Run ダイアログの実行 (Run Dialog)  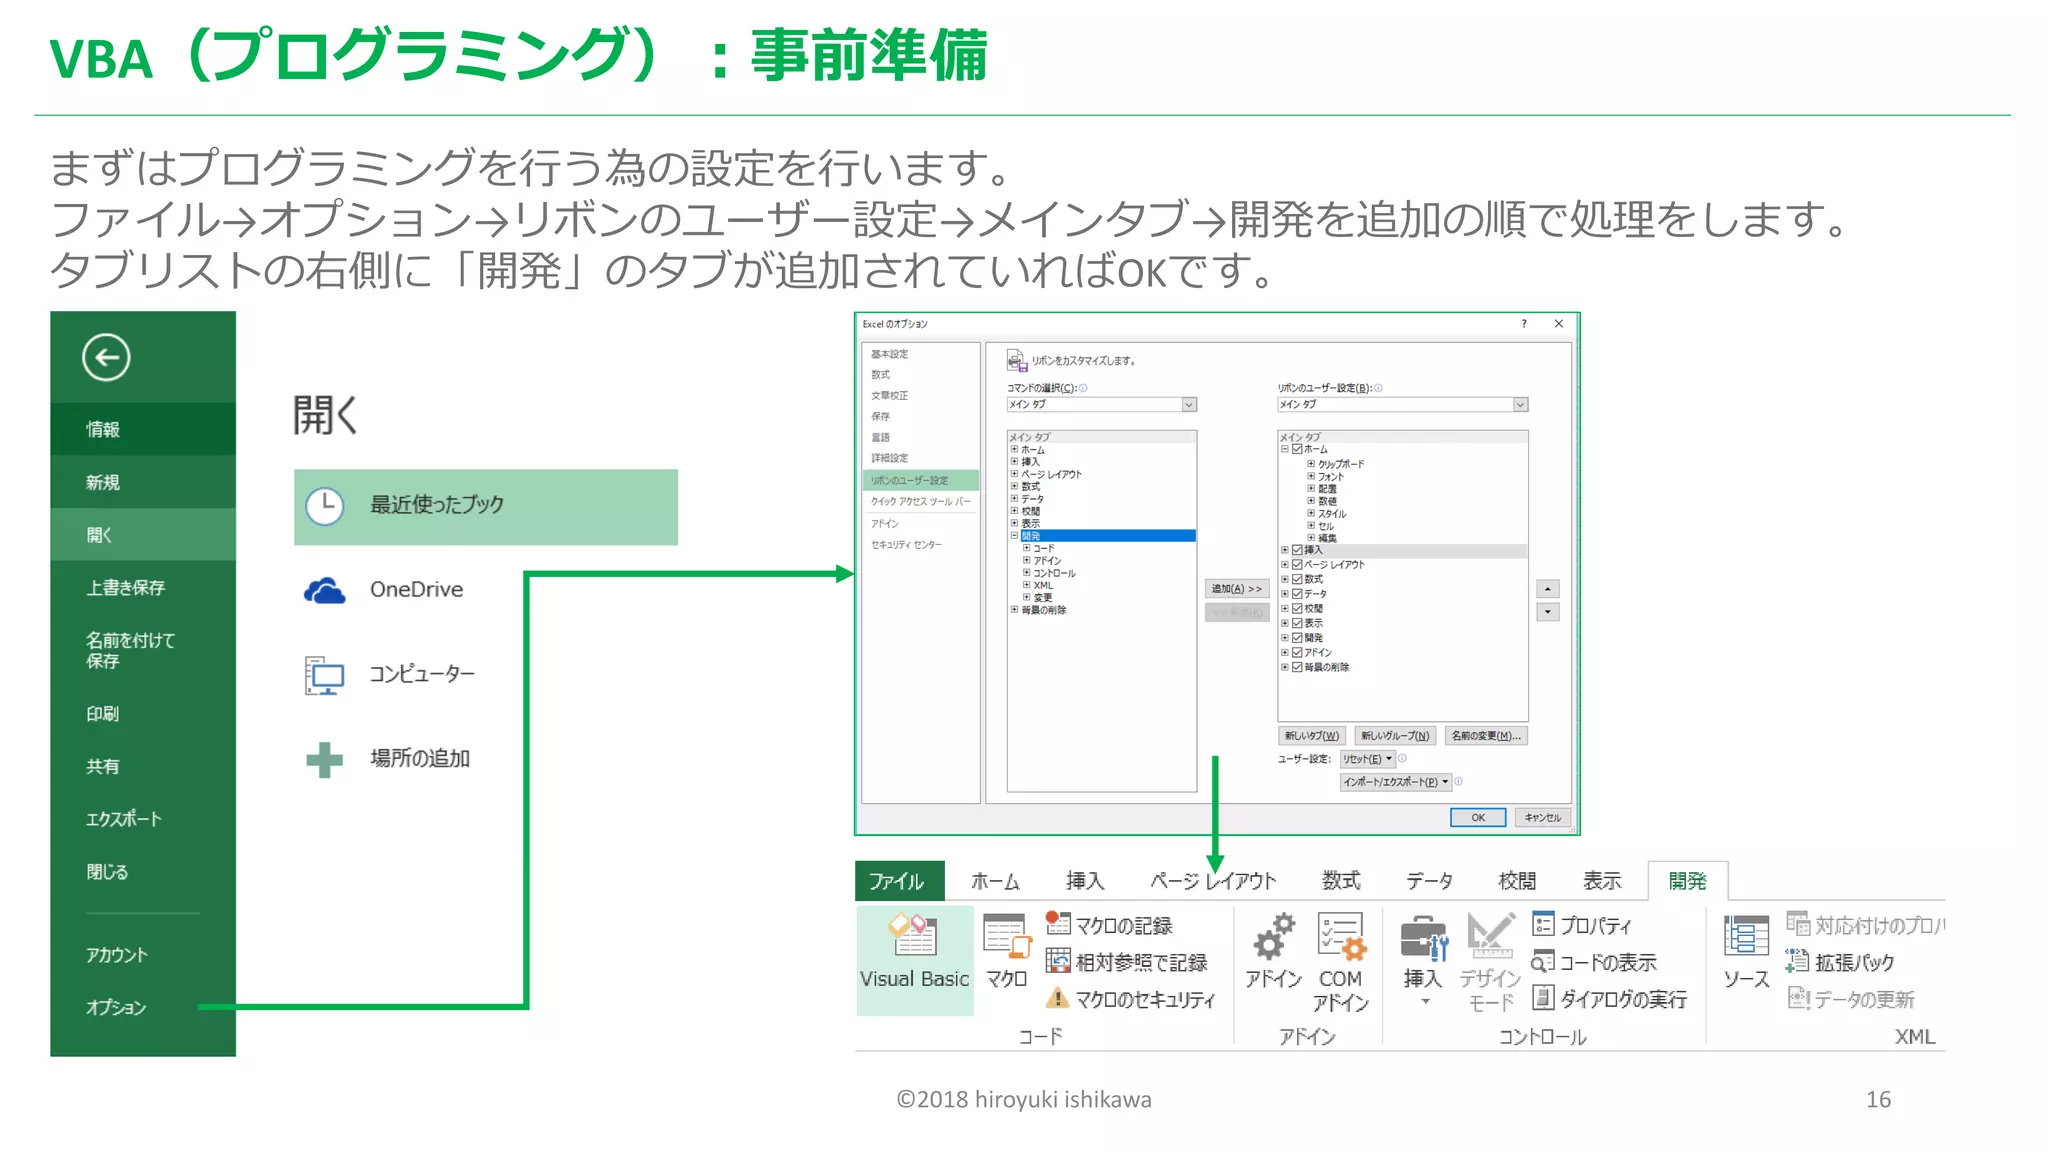click(1609, 999)
